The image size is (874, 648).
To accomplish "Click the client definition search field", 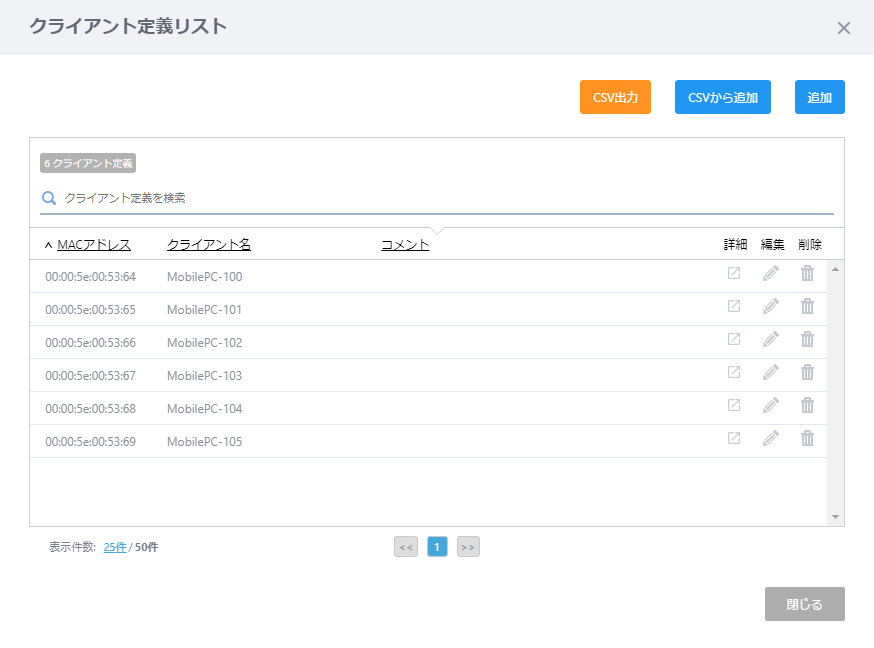I will (440, 198).
